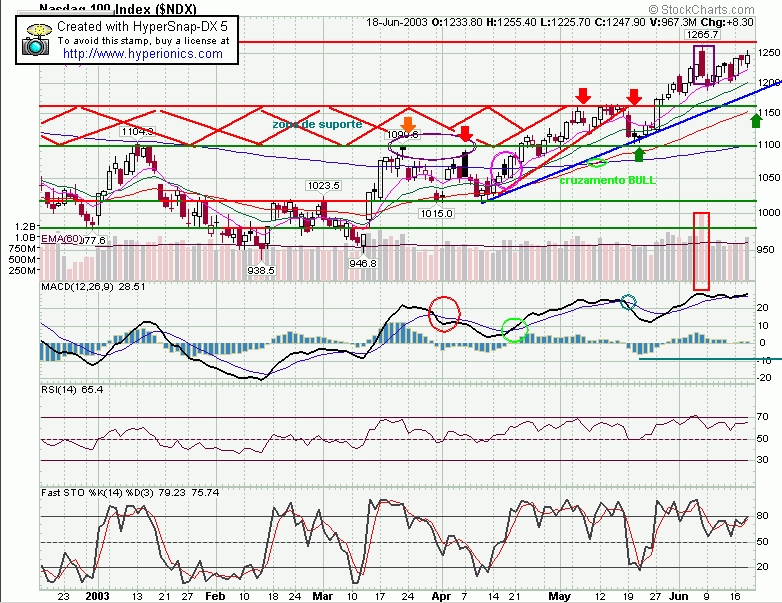This screenshot has width=782, height=603.
Task: Click the Jun month label on date axis
Action: (x=678, y=597)
